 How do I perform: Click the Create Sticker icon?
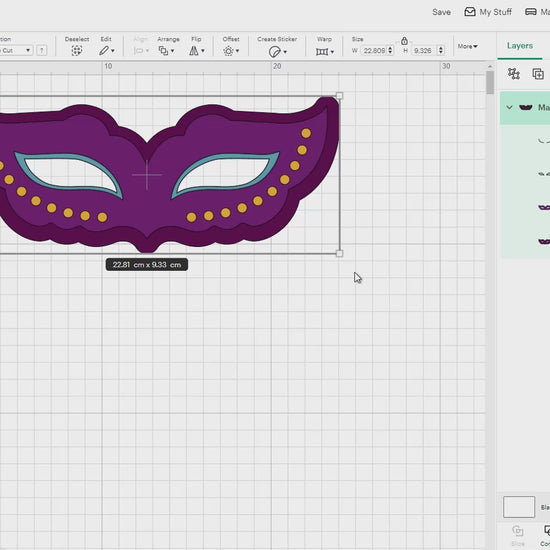[x=277, y=52]
